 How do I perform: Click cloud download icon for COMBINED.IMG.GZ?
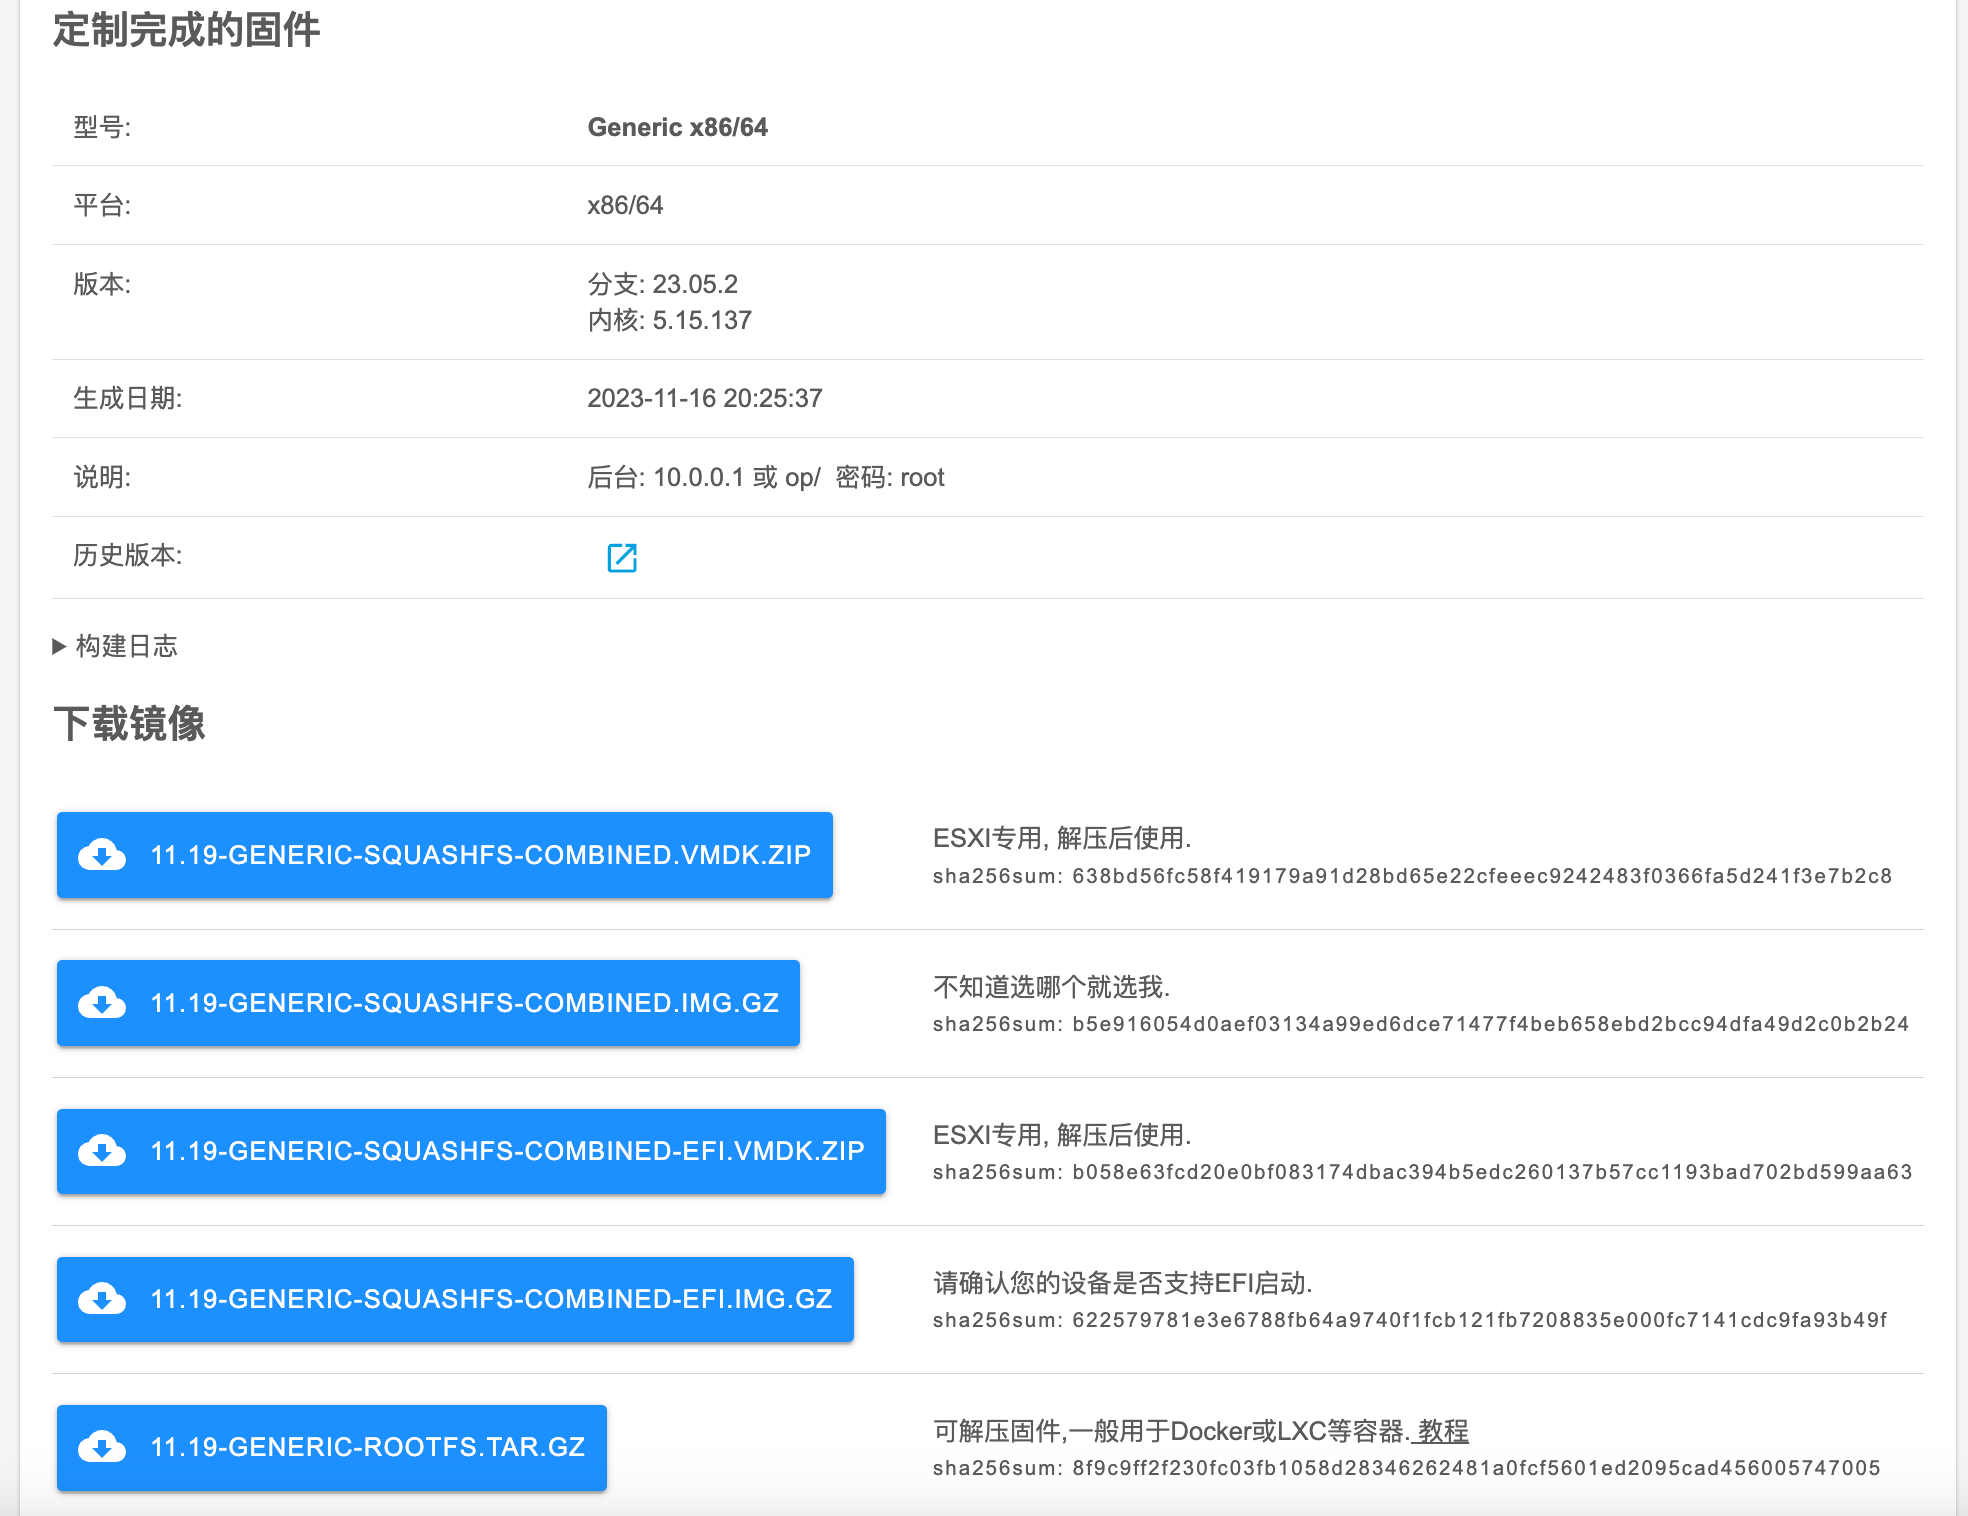pyautogui.click(x=102, y=1003)
